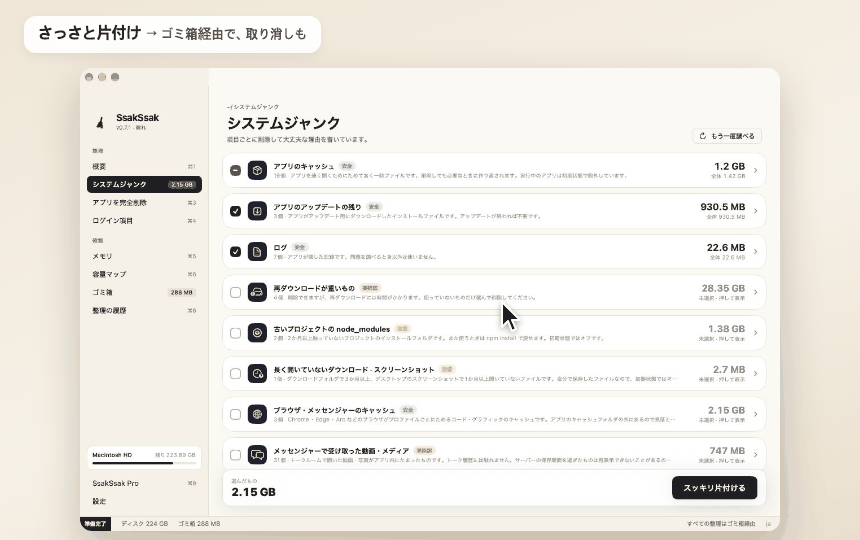Click the 22.6 MB size value
Screen dimensions: 860x540
726,247
